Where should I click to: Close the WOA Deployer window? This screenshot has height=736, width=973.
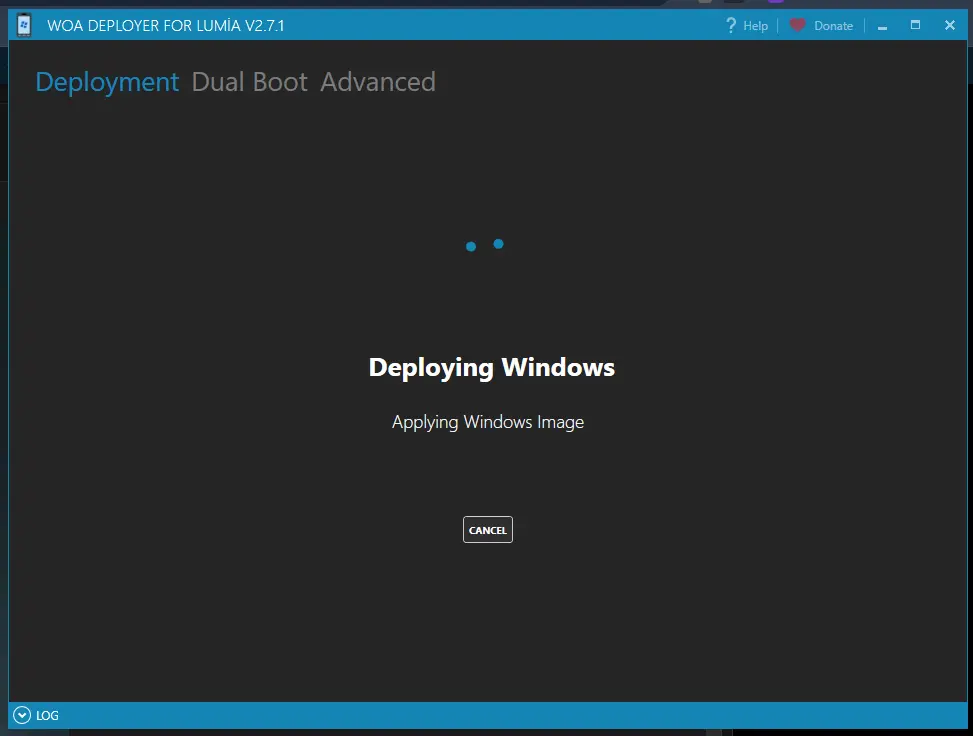(x=949, y=25)
